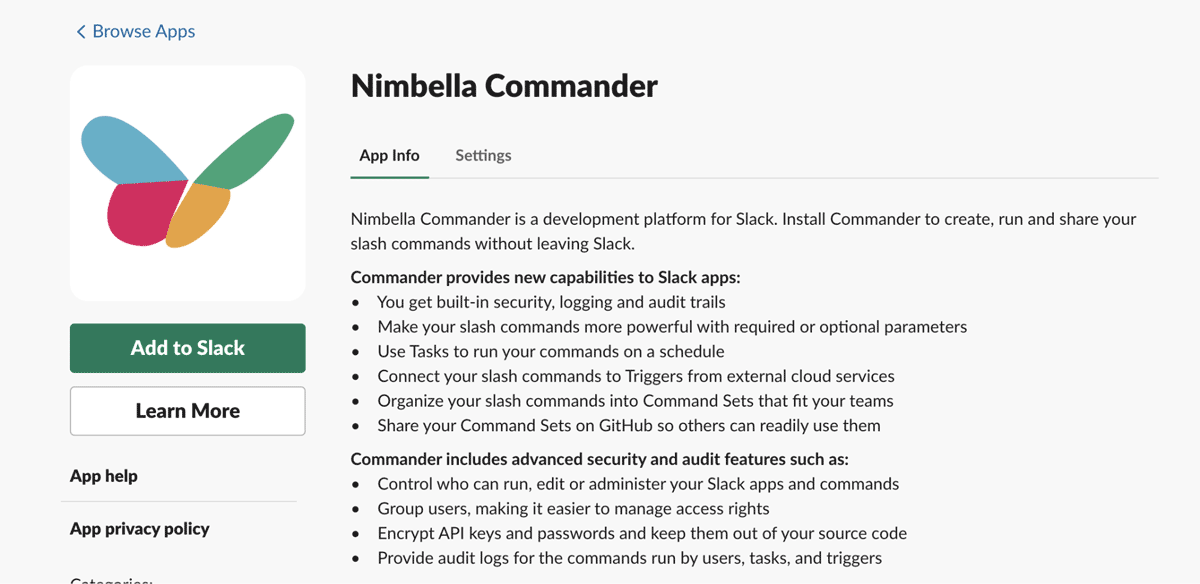The width and height of the screenshot is (1200, 584).
Task: Click the Nimbella Commander page title
Action: tap(504, 86)
